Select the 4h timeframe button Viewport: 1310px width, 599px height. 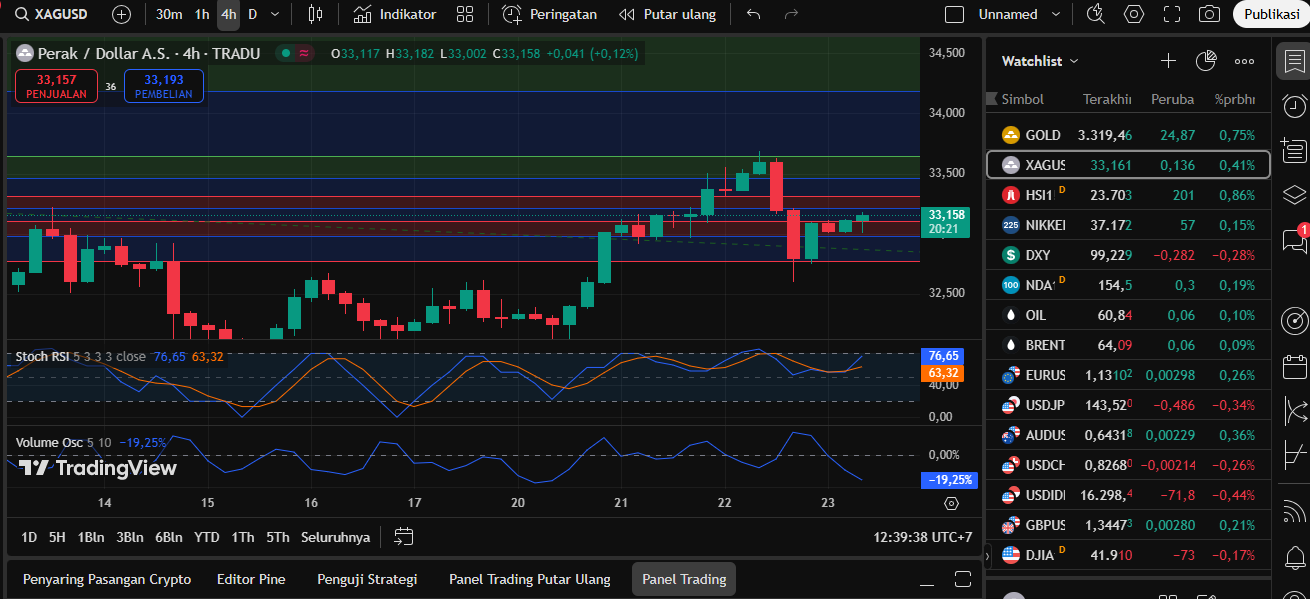229,15
